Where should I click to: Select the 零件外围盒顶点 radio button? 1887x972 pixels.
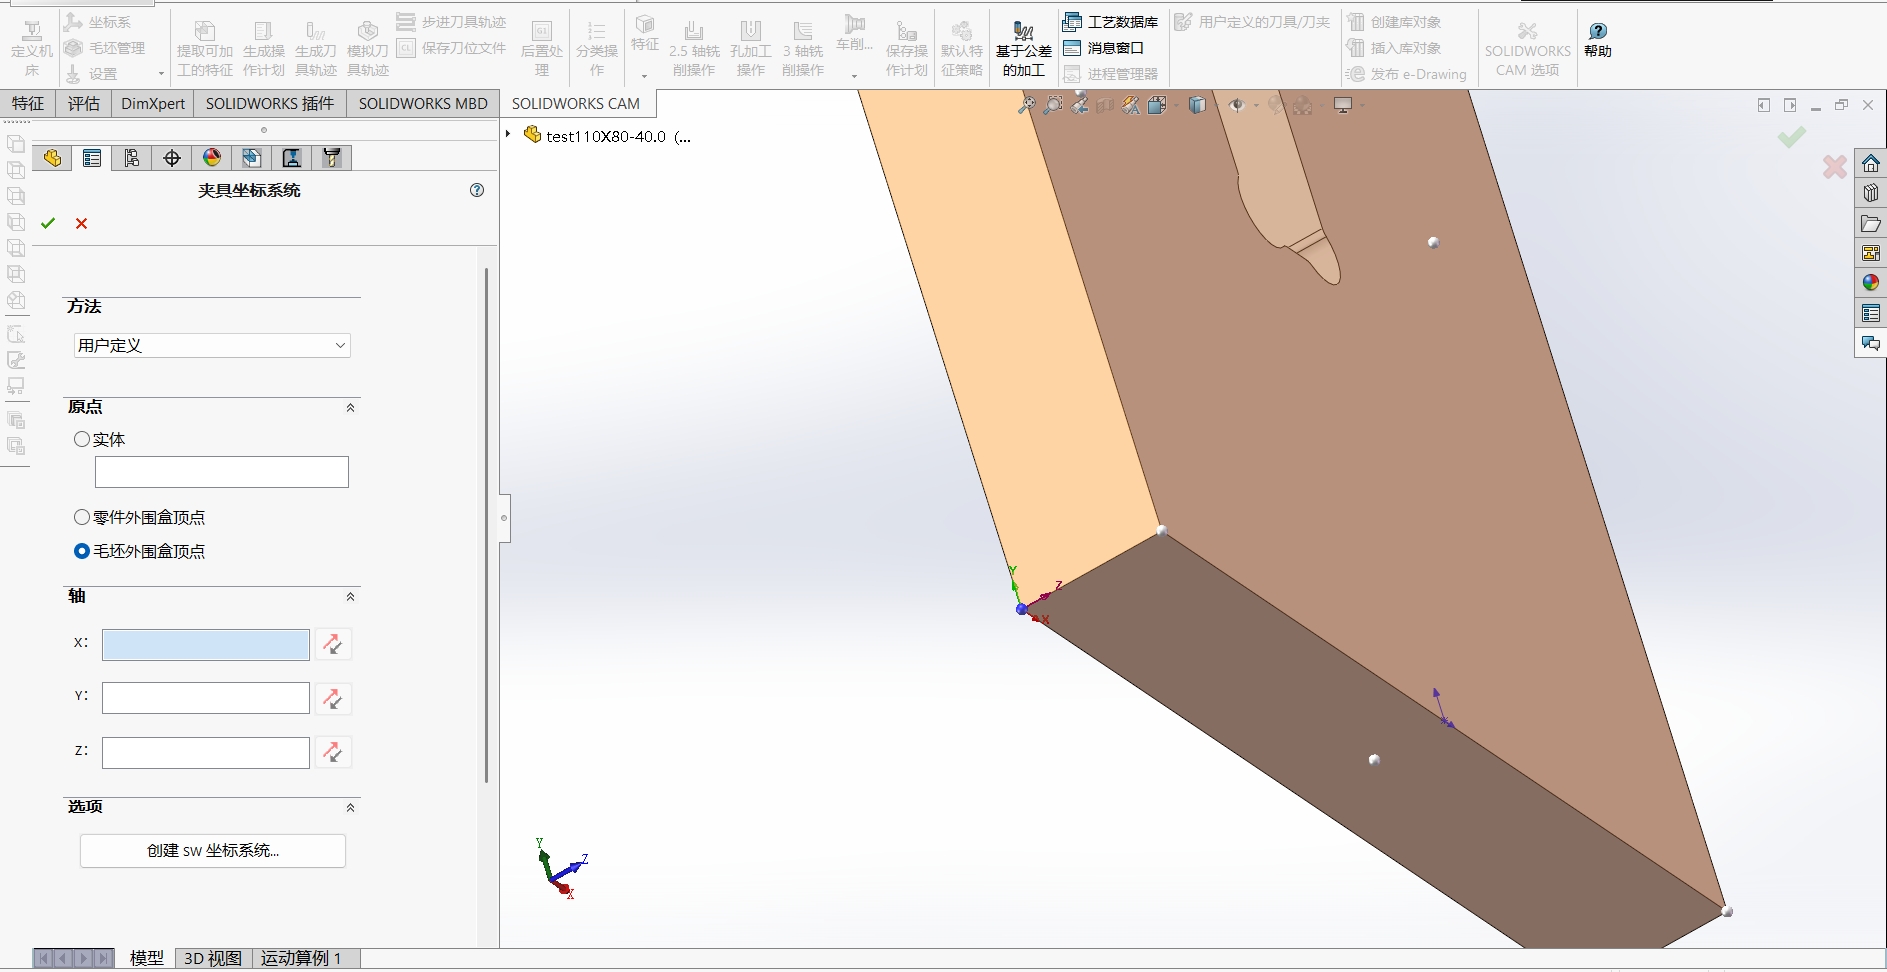[82, 517]
